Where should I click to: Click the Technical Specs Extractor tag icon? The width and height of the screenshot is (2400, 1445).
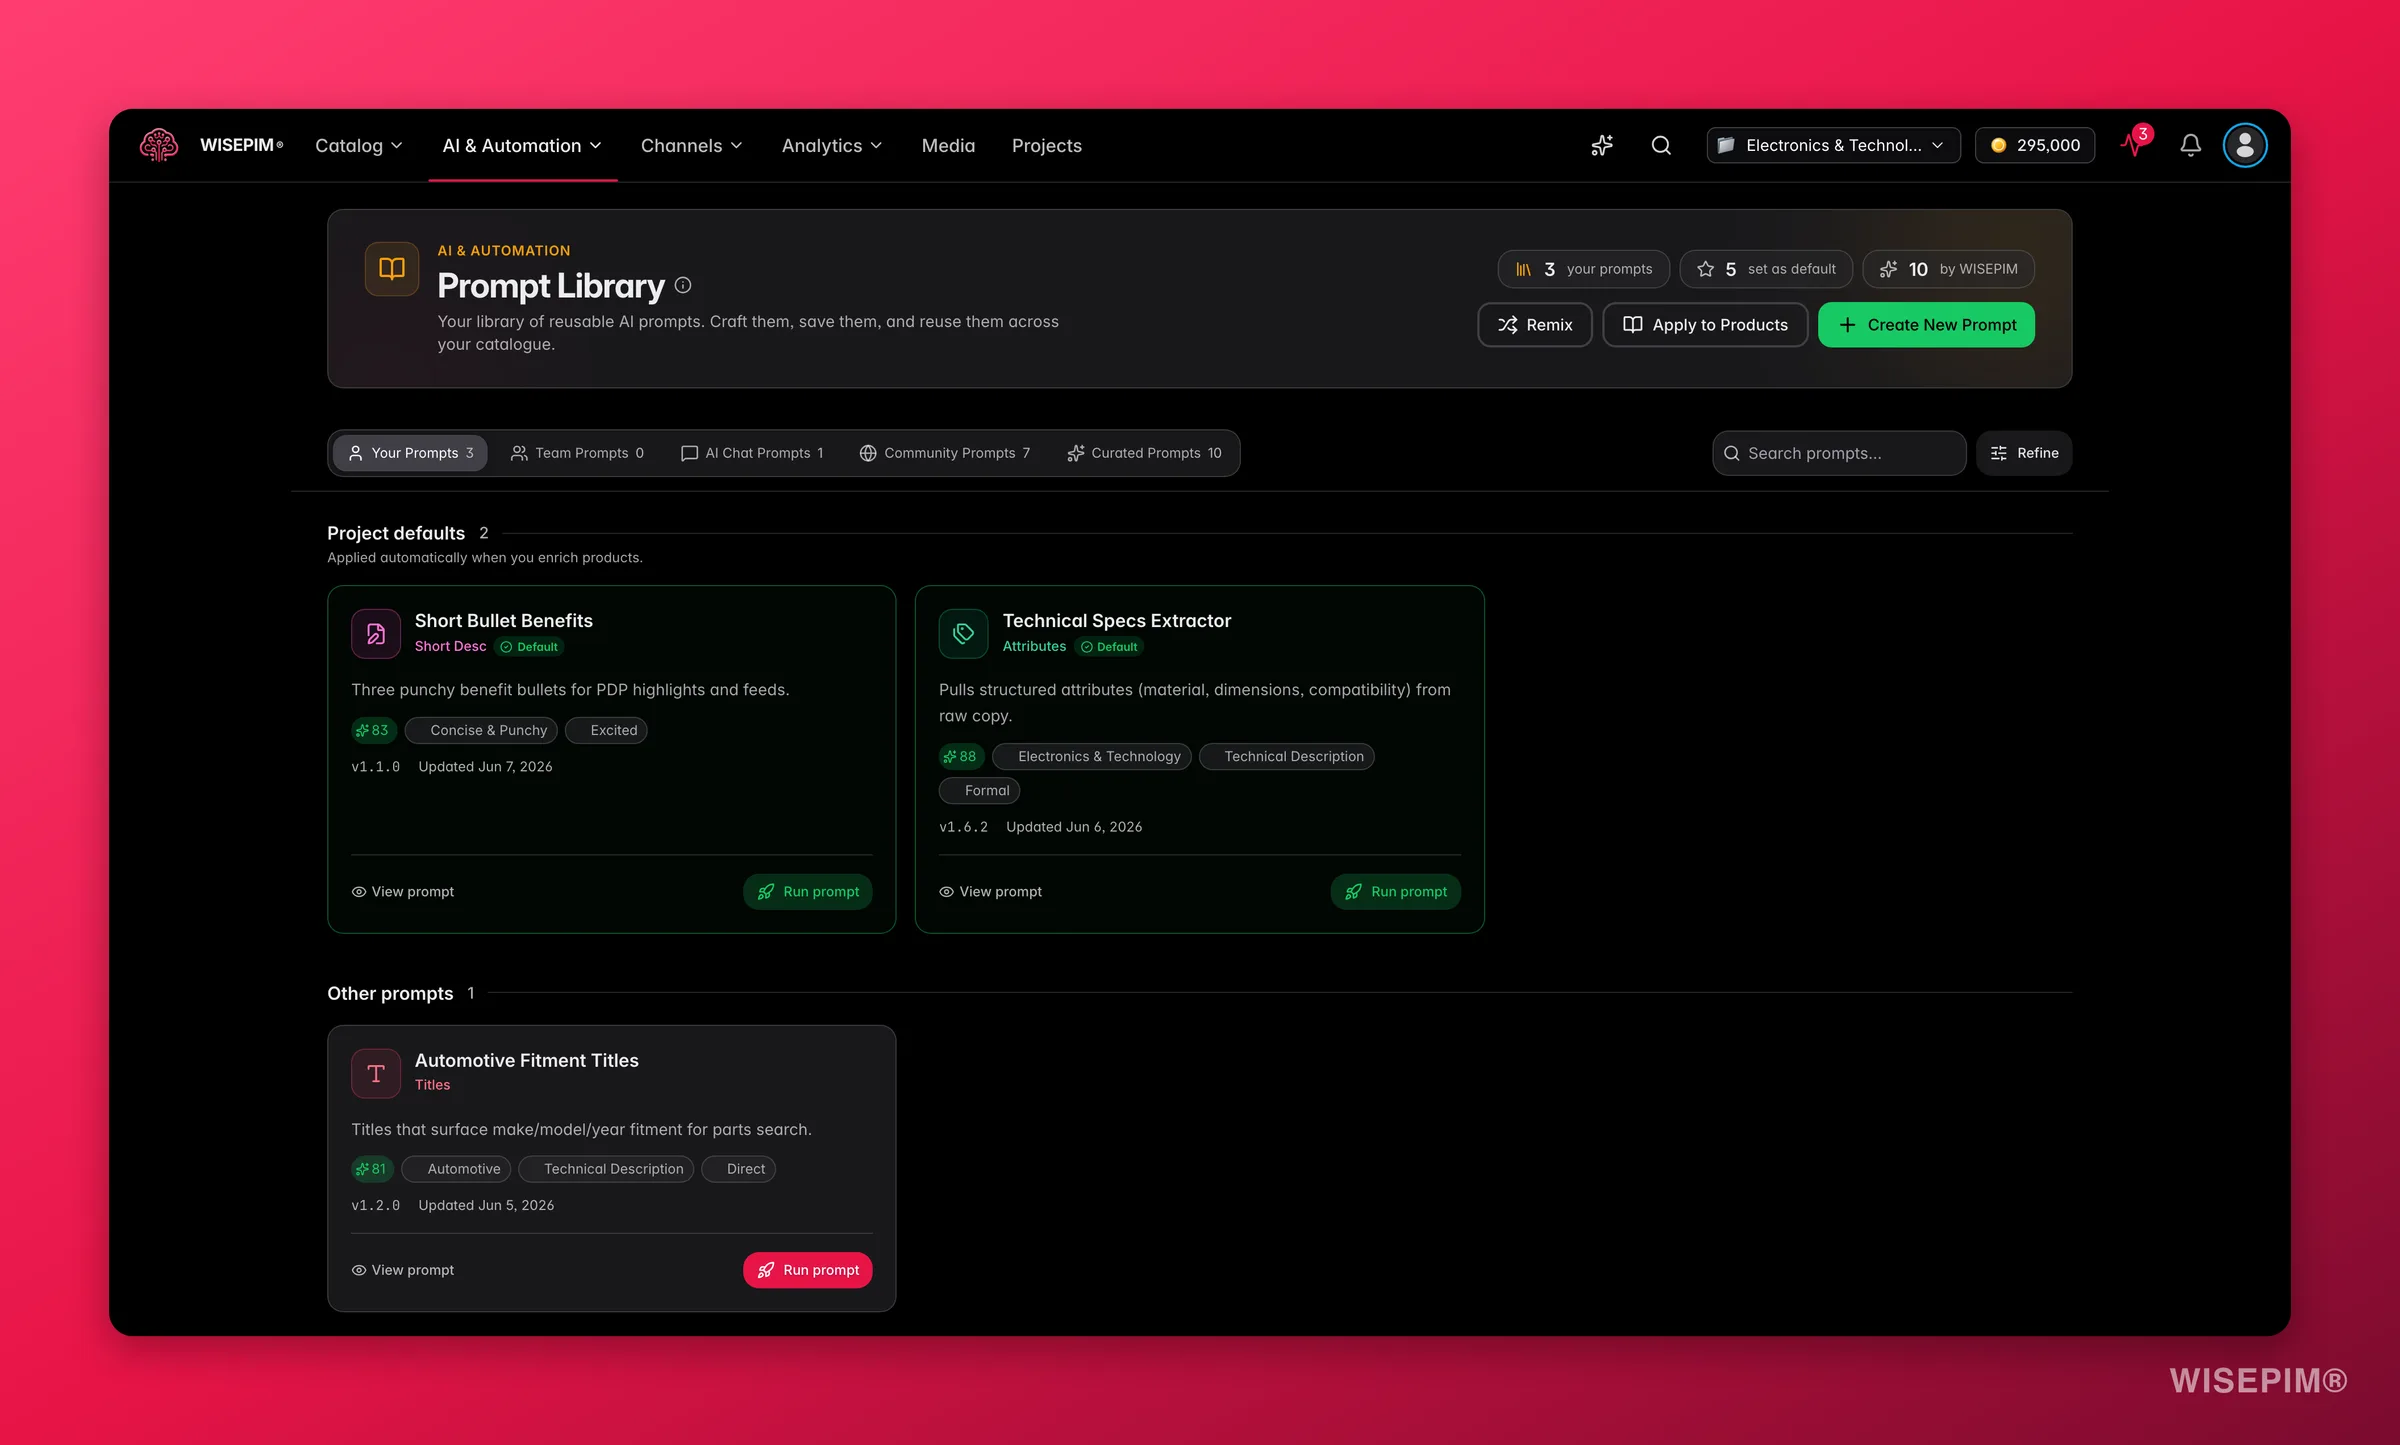pos(964,633)
